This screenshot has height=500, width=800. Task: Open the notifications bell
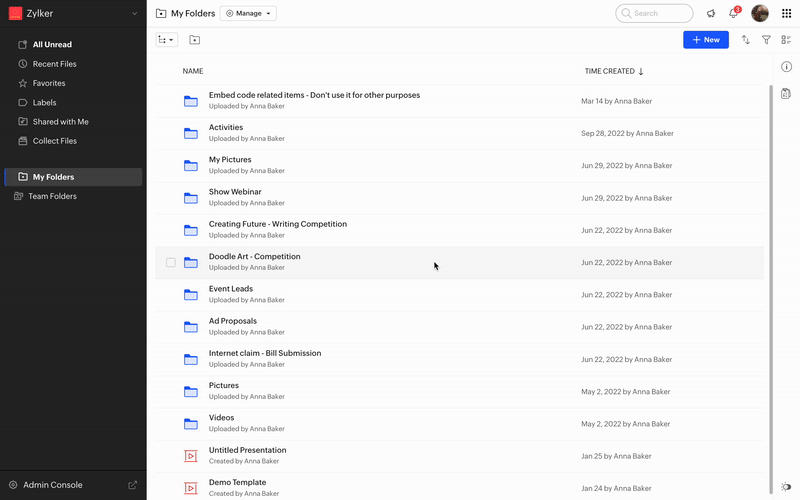[x=735, y=14]
